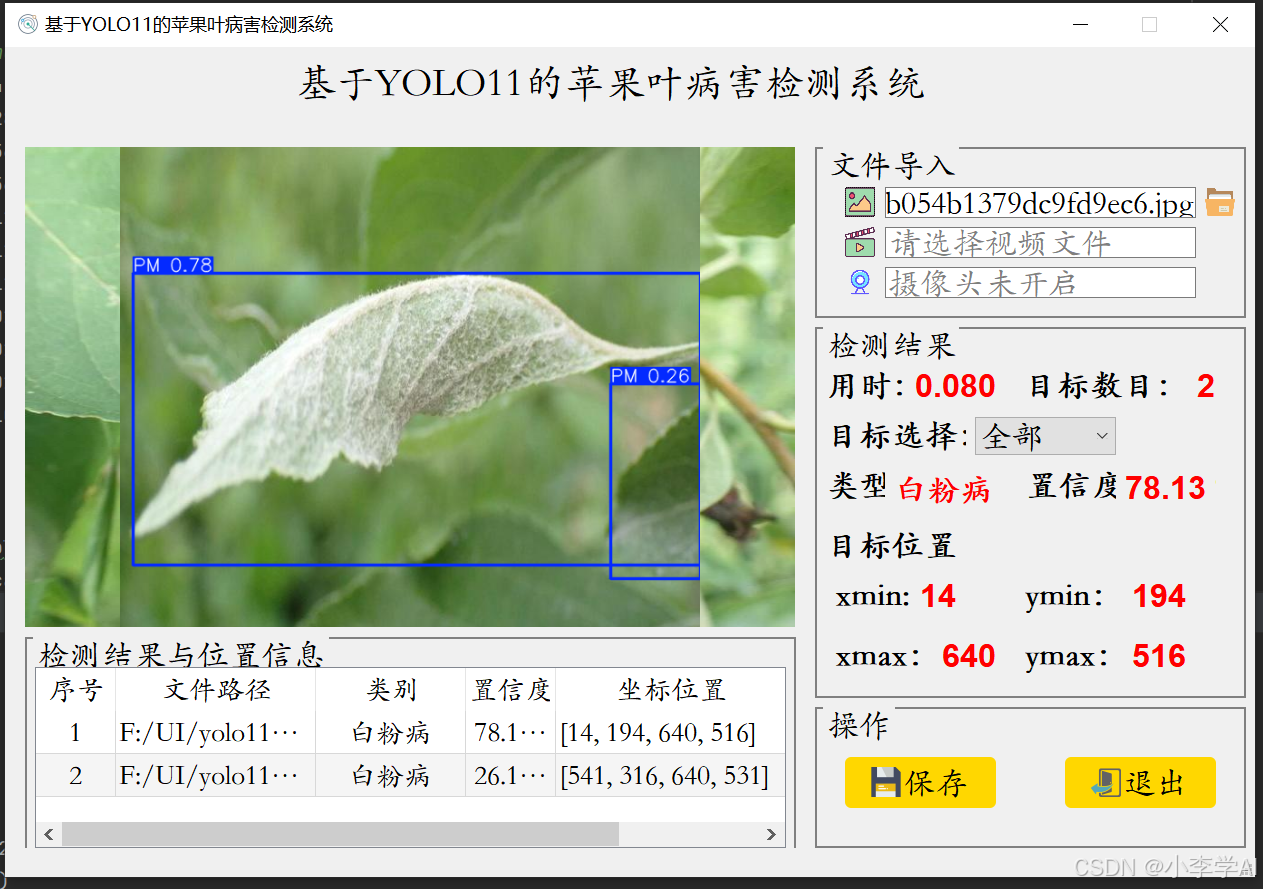The height and width of the screenshot is (889, 1263).
Task: Close the detection system window
Action: point(1220,25)
